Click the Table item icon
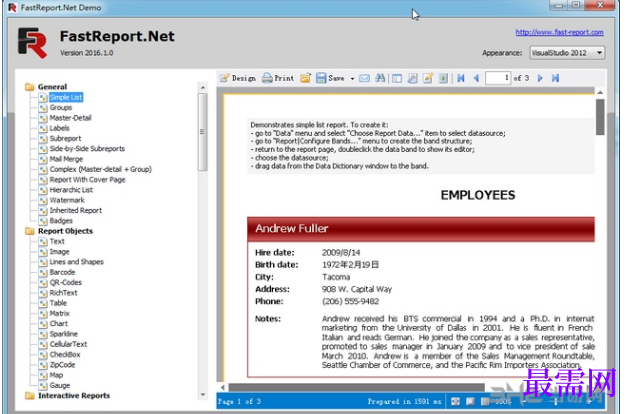Screen dimensions: 635x414 coord(43,303)
